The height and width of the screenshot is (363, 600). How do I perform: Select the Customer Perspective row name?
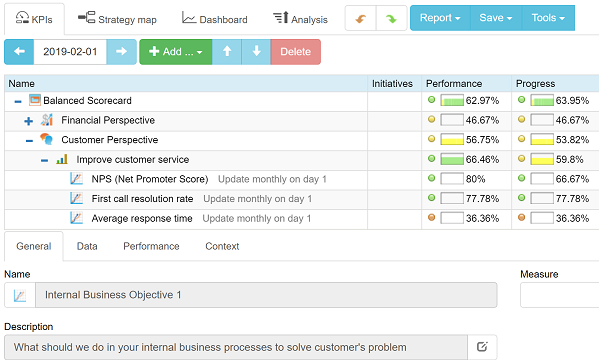(x=109, y=140)
